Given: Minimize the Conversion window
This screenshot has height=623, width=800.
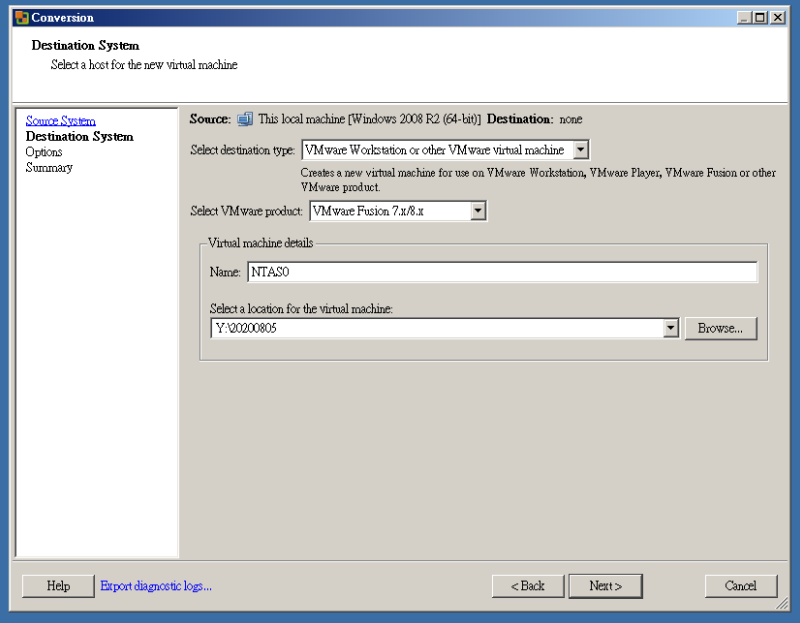Looking at the screenshot, I should (x=744, y=18).
